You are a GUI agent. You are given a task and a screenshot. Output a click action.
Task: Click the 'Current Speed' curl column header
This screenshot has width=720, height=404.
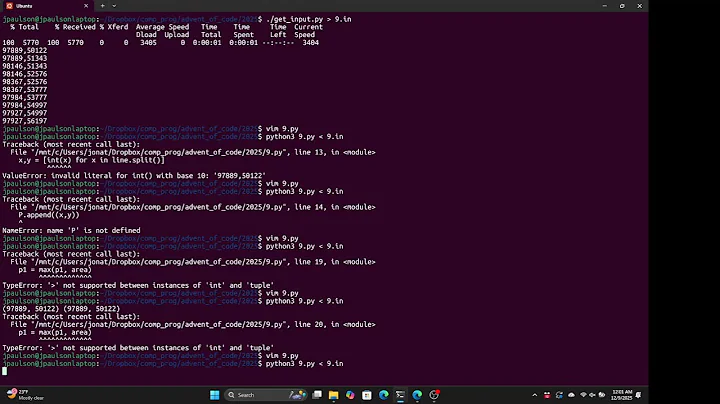pos(308,31)
